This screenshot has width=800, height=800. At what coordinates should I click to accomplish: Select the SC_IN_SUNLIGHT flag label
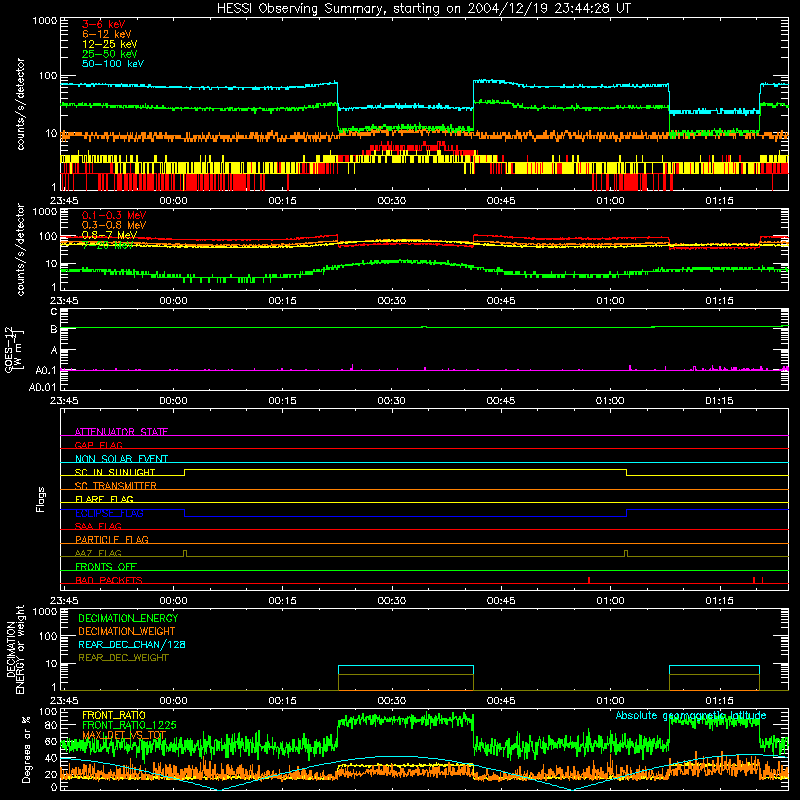(x=115, y=472)
